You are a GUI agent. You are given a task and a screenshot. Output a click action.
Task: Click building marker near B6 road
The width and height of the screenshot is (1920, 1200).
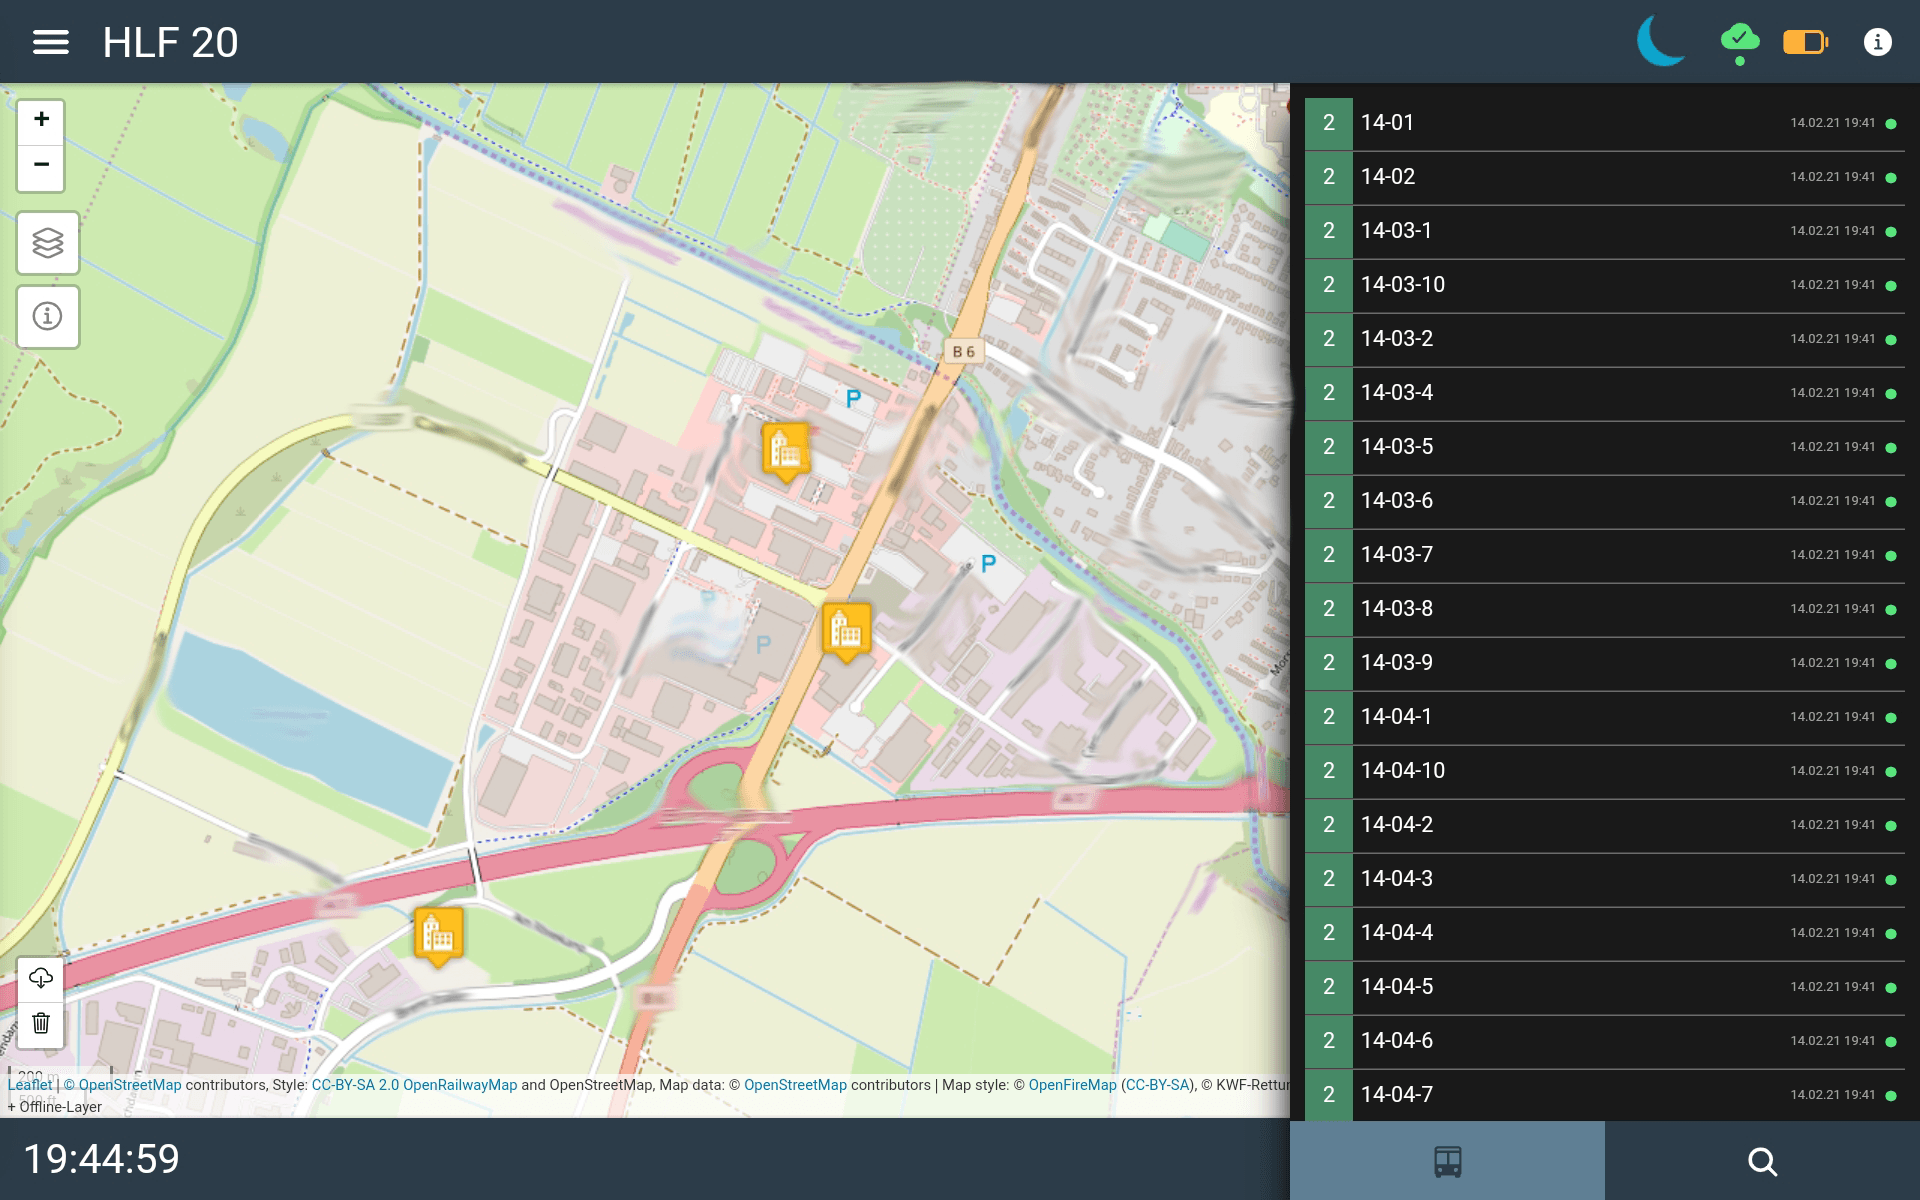tap(846, 630)
